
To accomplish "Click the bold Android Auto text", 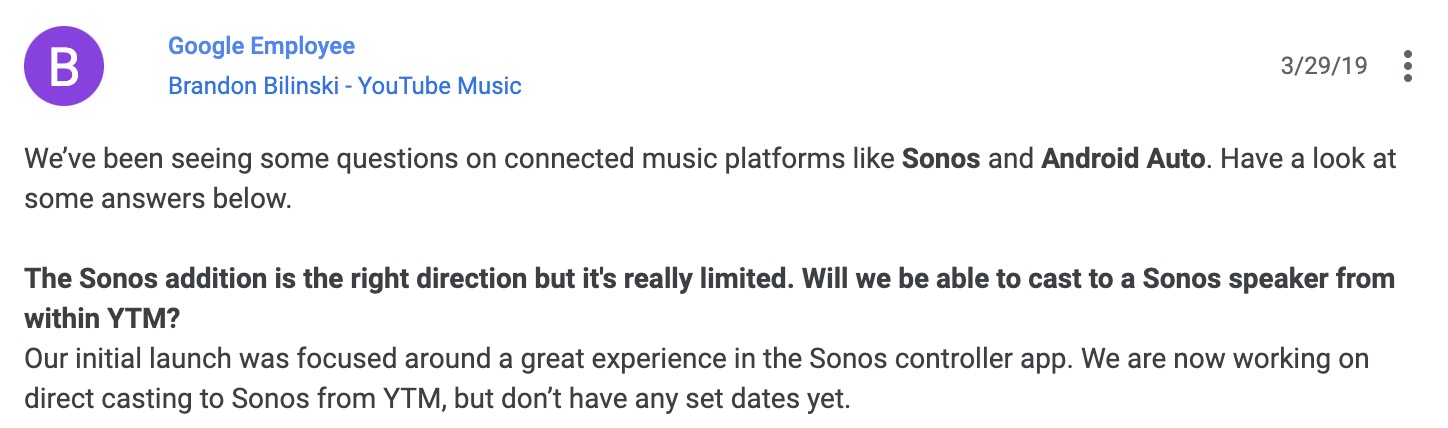I will tap(1122, 160).
